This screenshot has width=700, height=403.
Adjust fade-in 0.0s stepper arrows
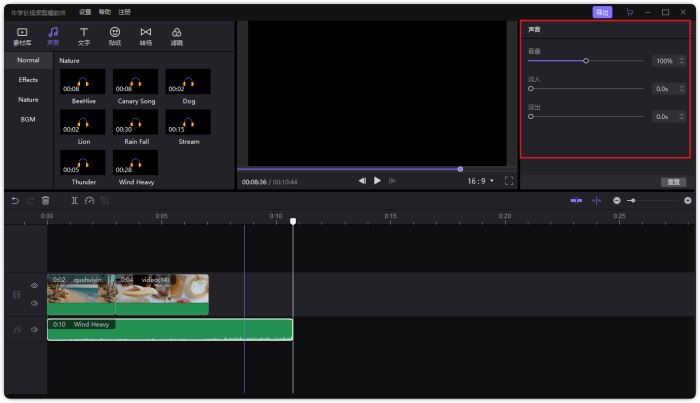[x=682, y=89]
